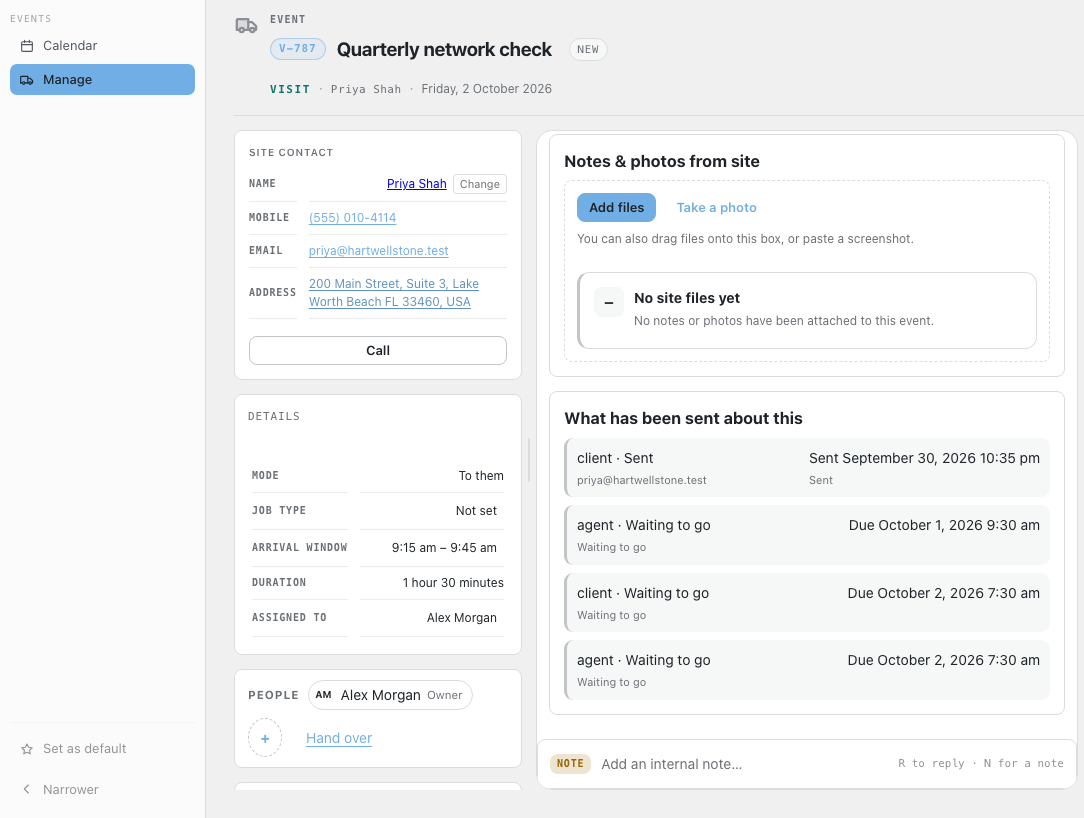Click the Alex Morgan Owner chip
The width and height of the screenshot is (1084, 818).
click(390, 695)
